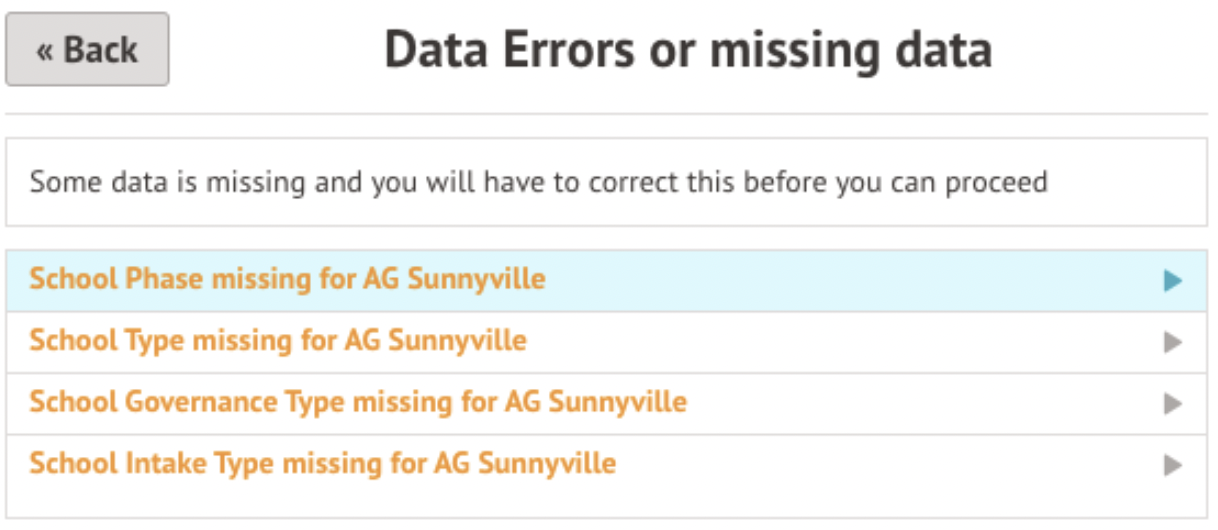
Task: Select the School Type error row
Action: click(800, 342)
